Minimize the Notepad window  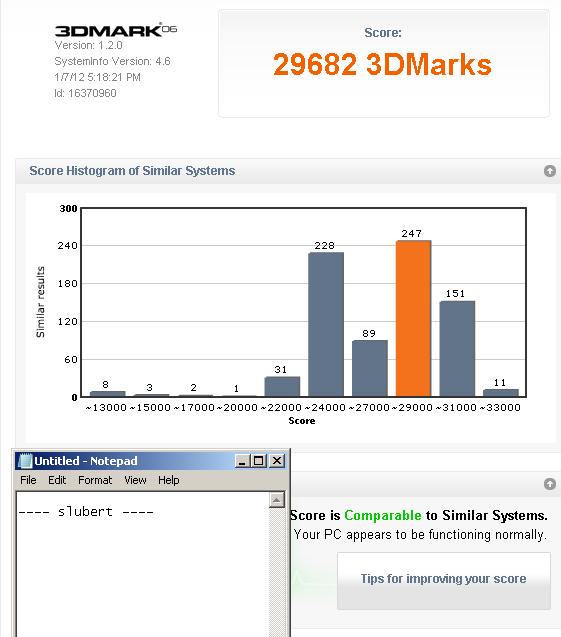243,461
